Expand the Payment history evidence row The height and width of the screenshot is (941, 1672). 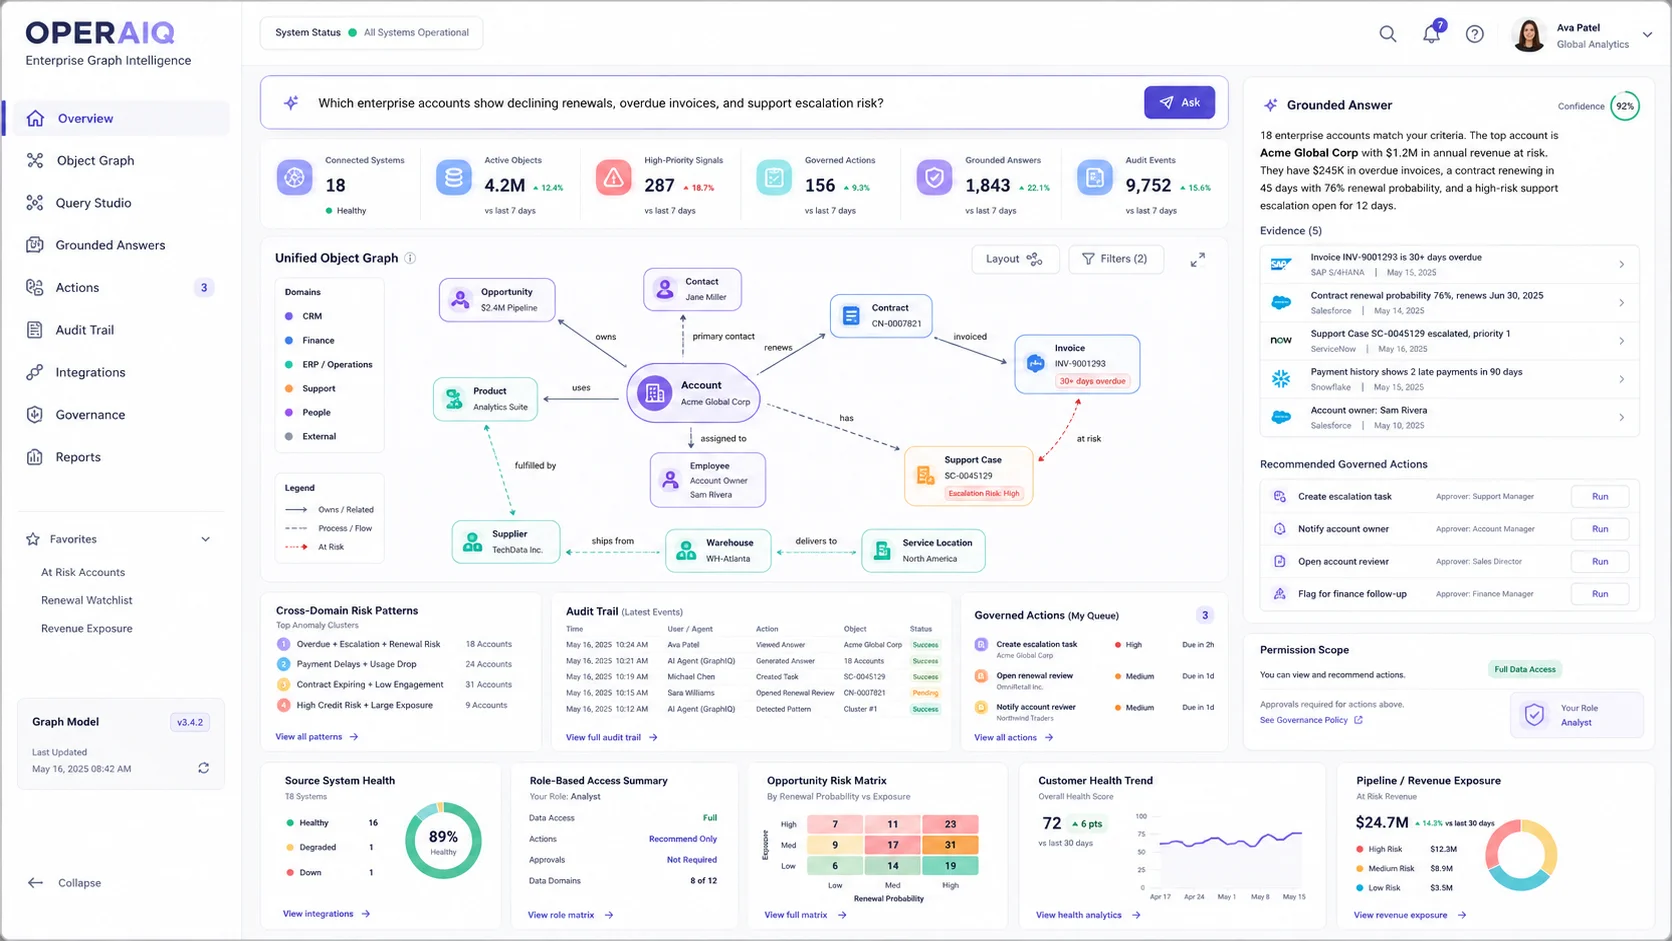pyautogui.click(x=1449, y=379)
